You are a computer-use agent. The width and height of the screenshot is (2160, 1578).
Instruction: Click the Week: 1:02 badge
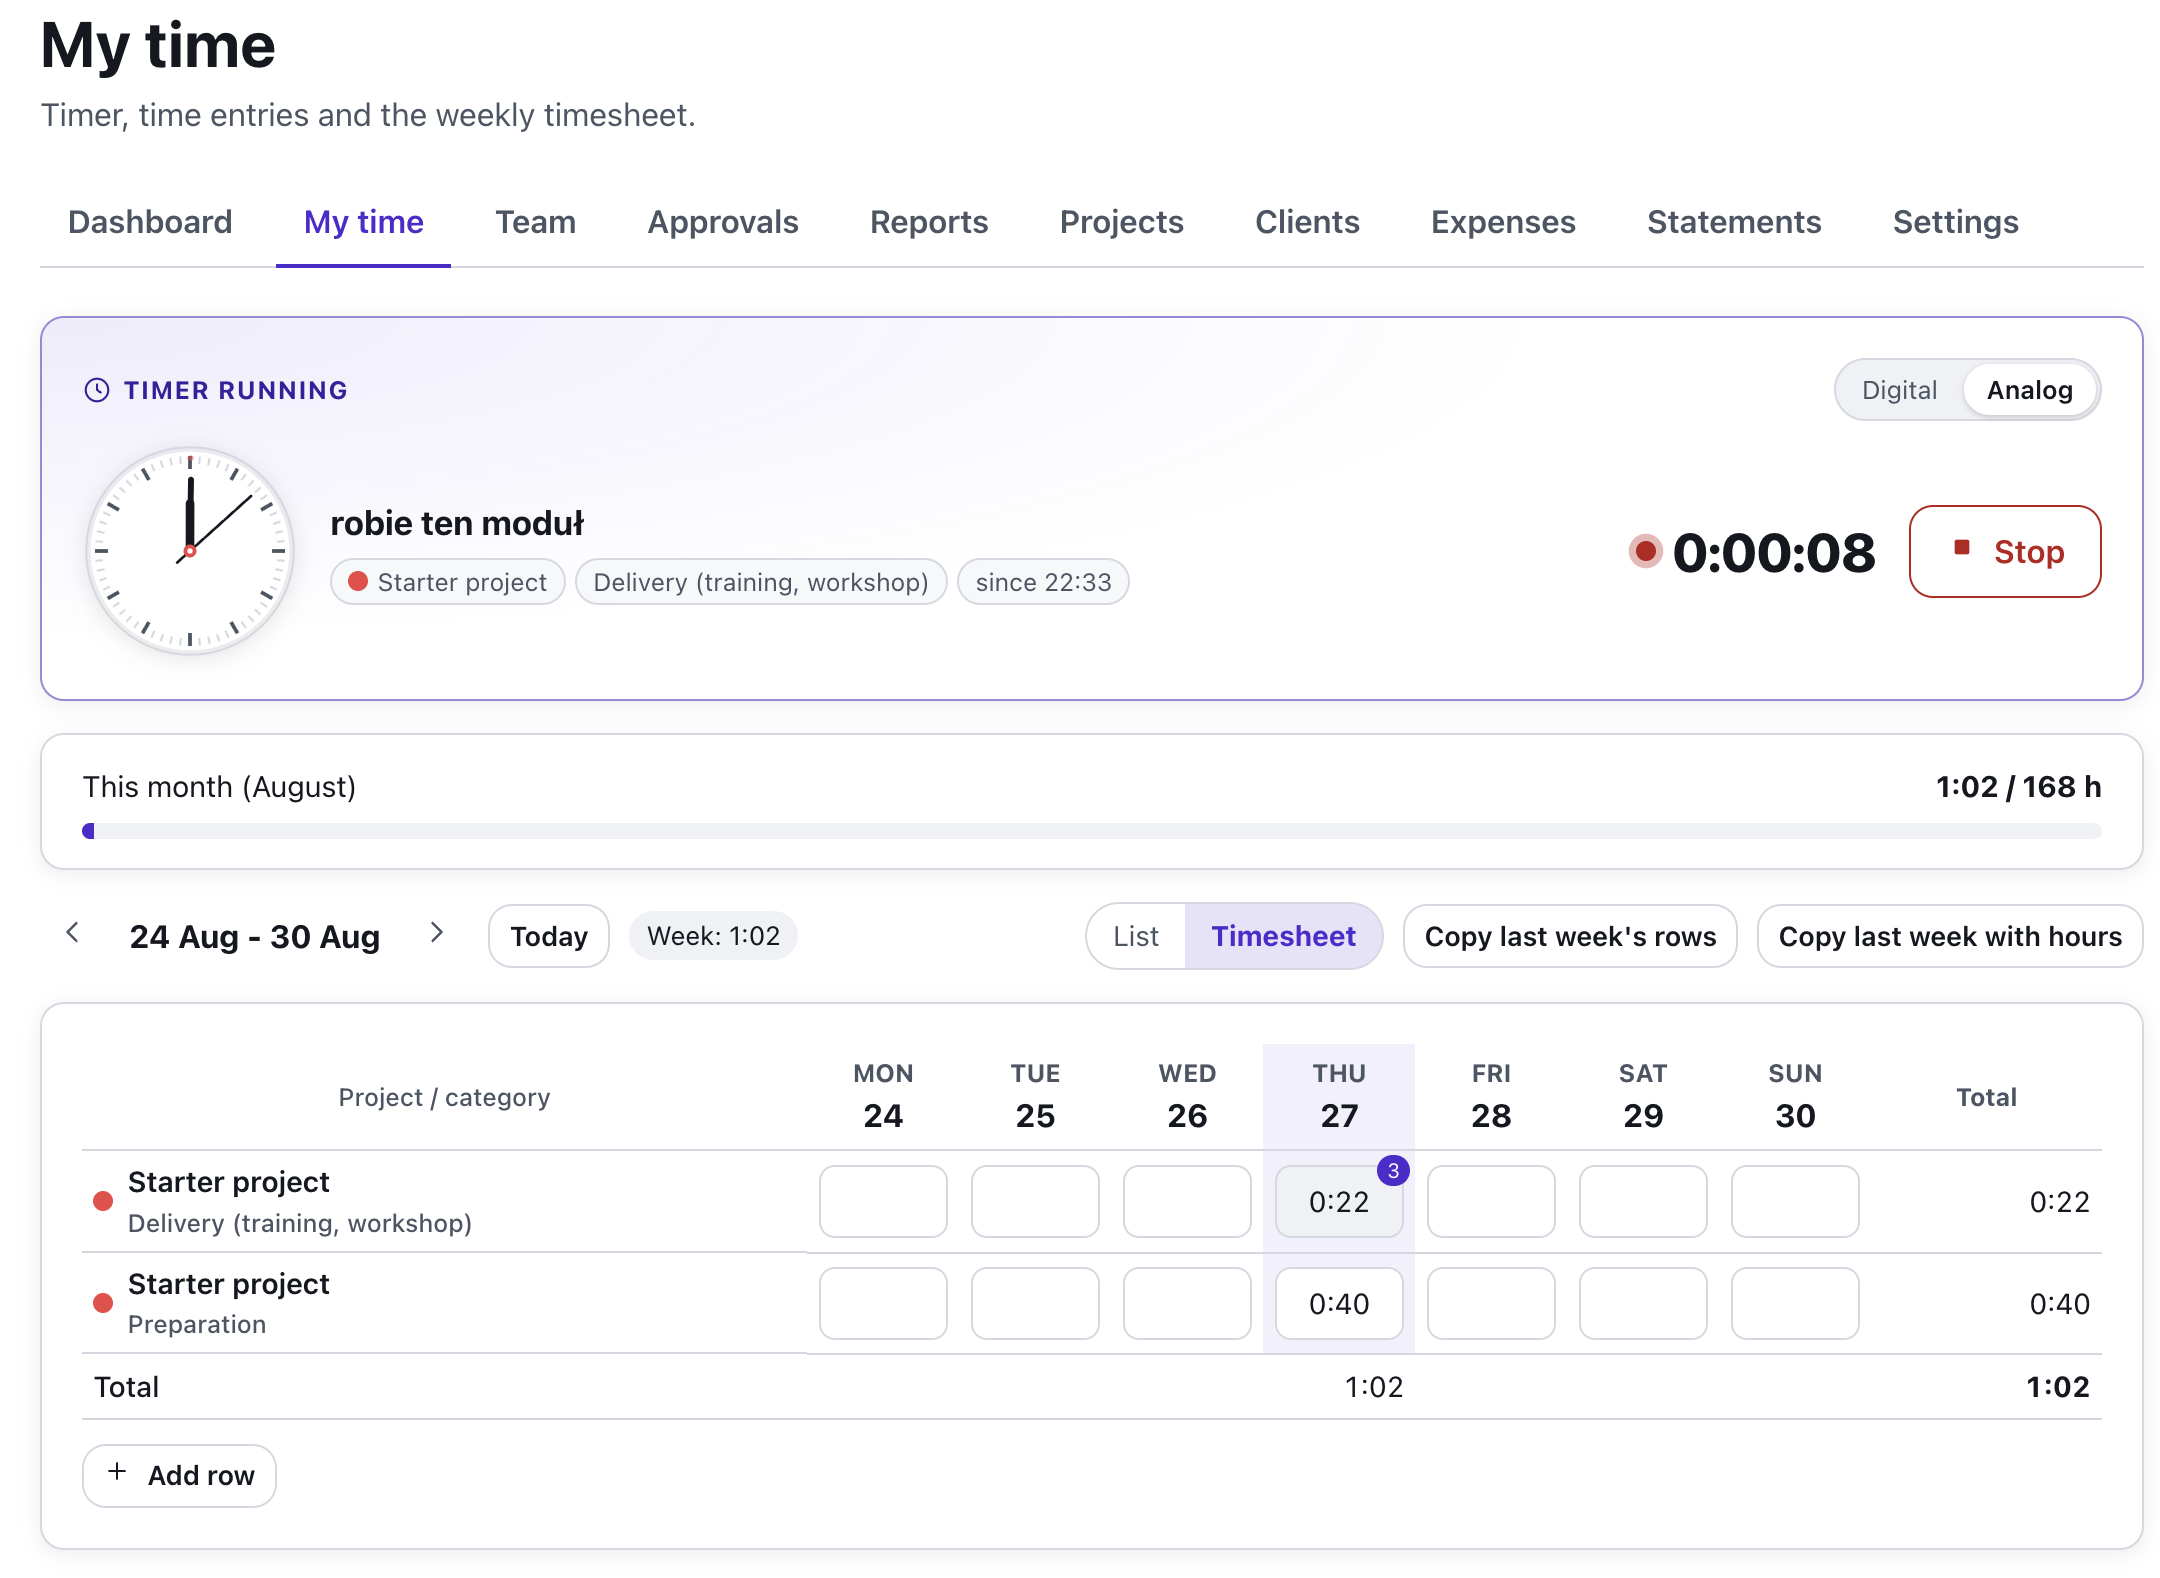(x=713, y=936)
